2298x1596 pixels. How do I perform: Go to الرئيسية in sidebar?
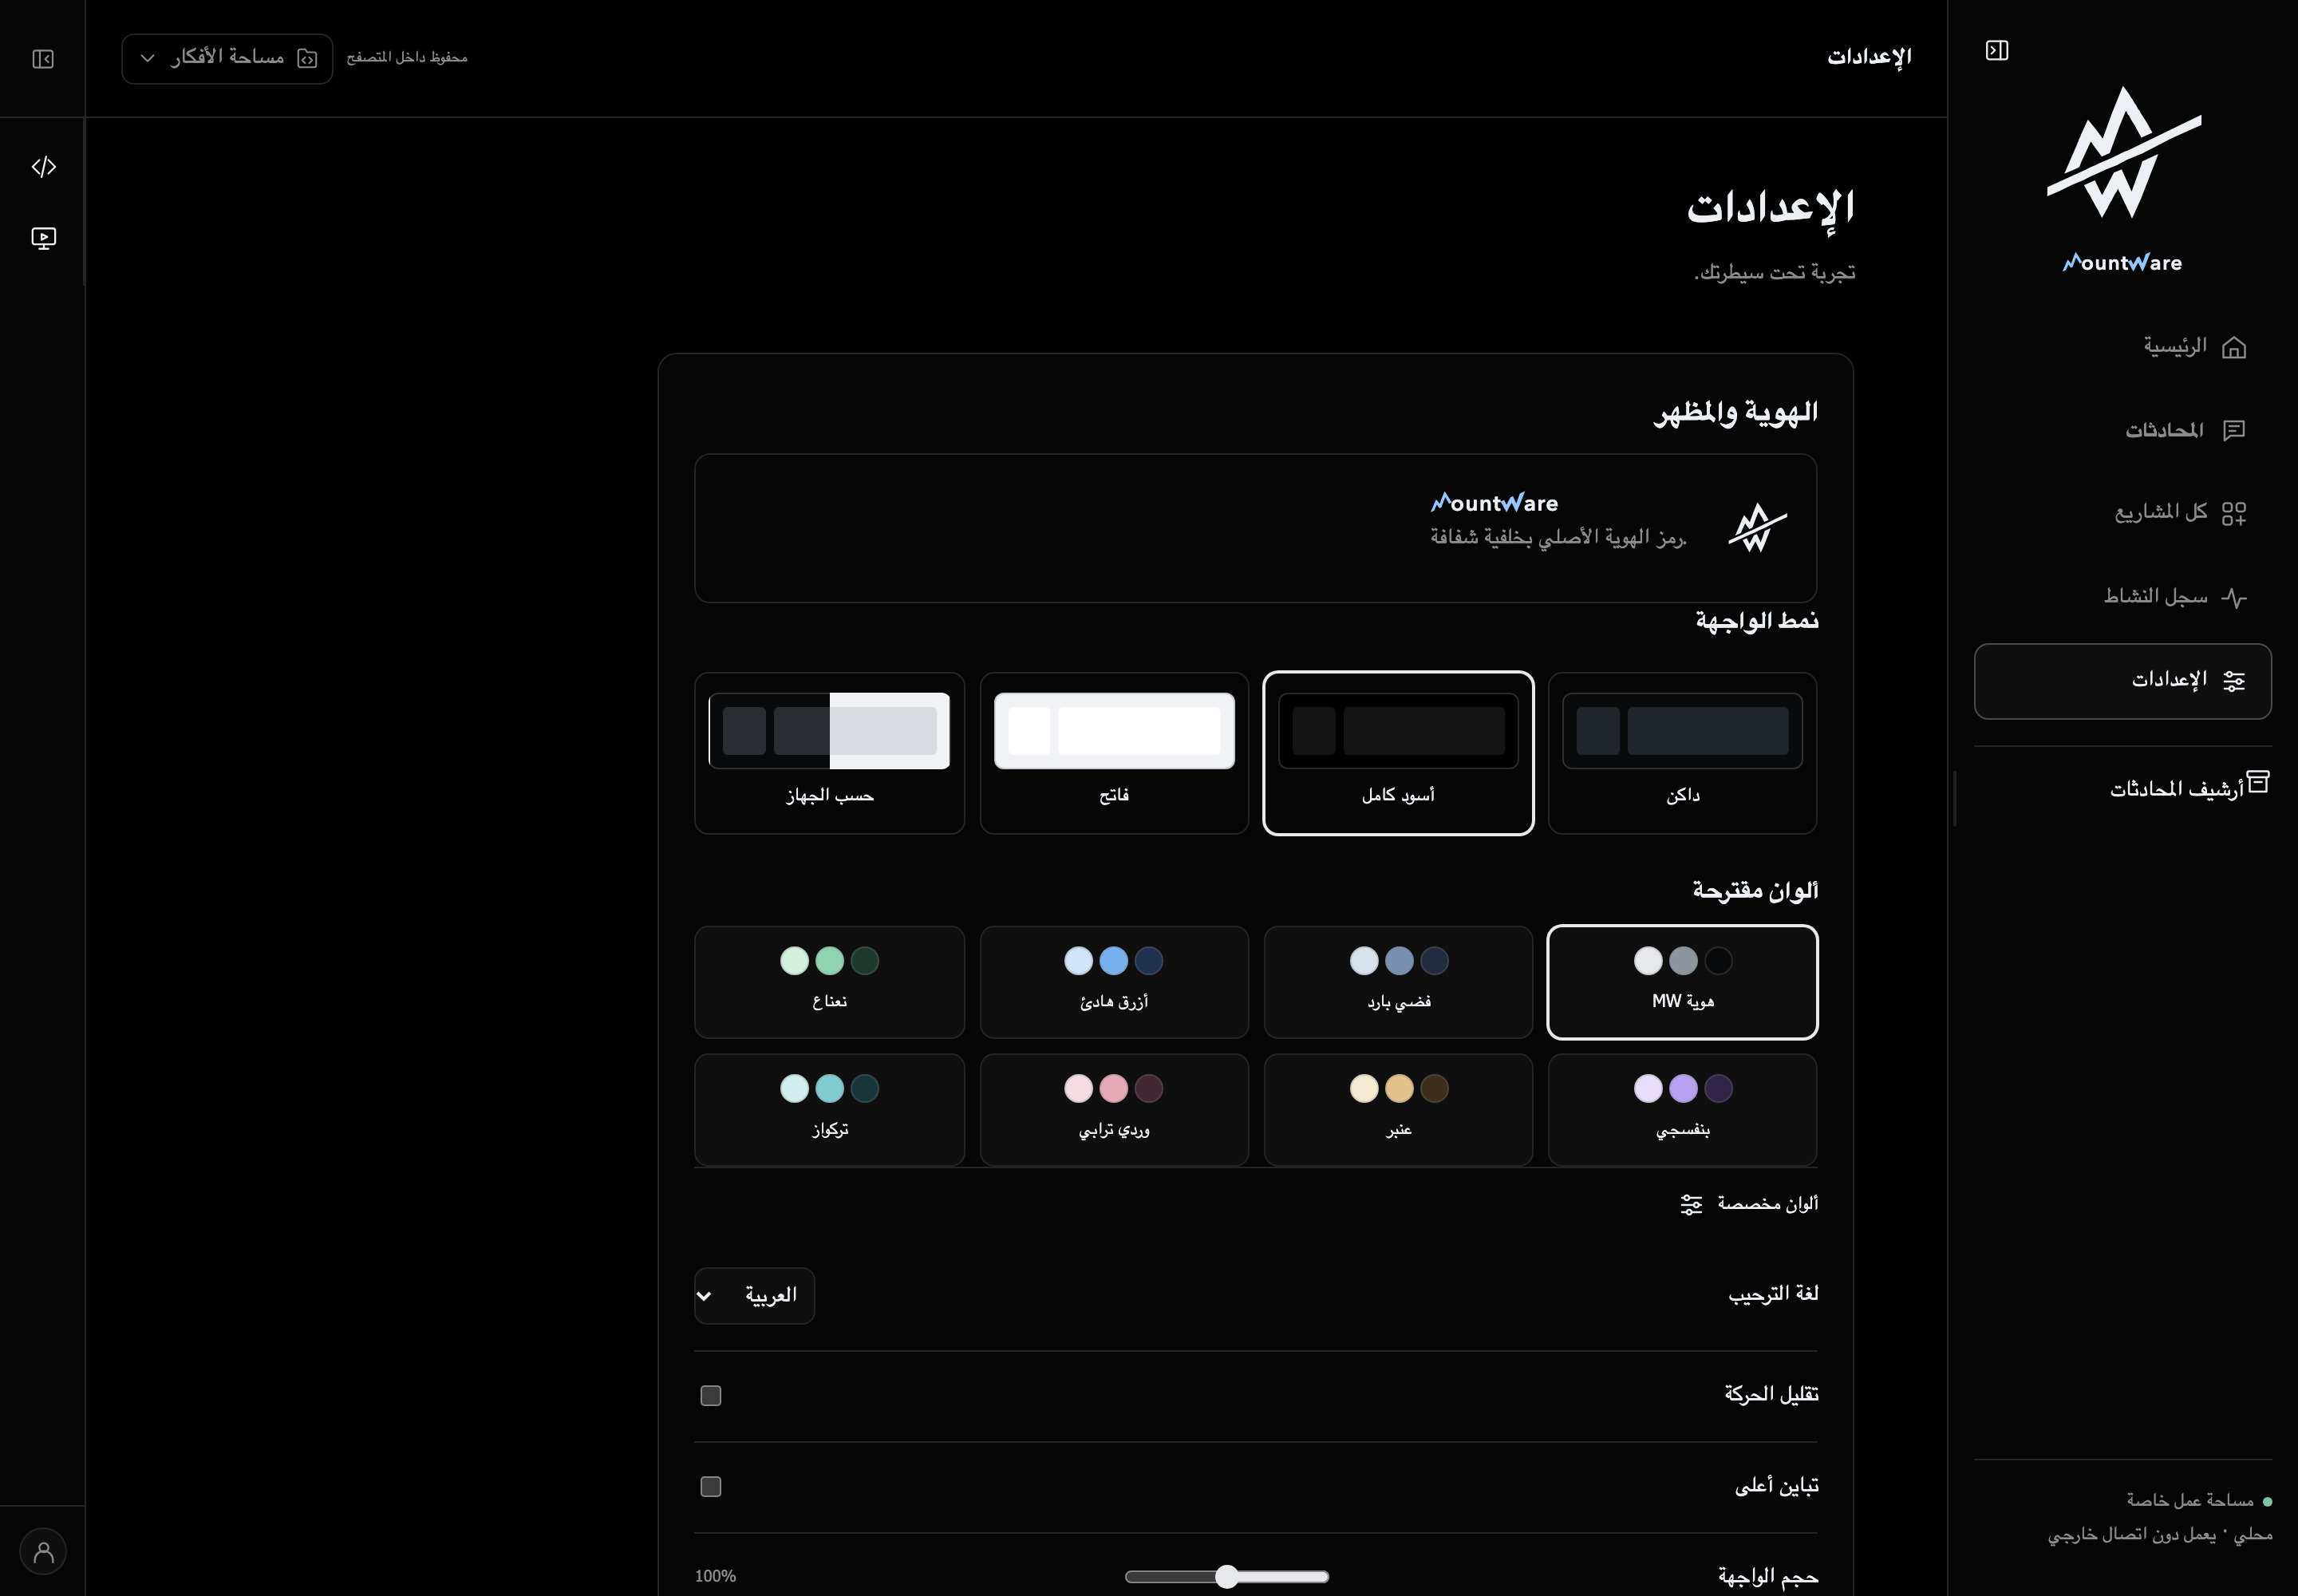click(2123, 348)
